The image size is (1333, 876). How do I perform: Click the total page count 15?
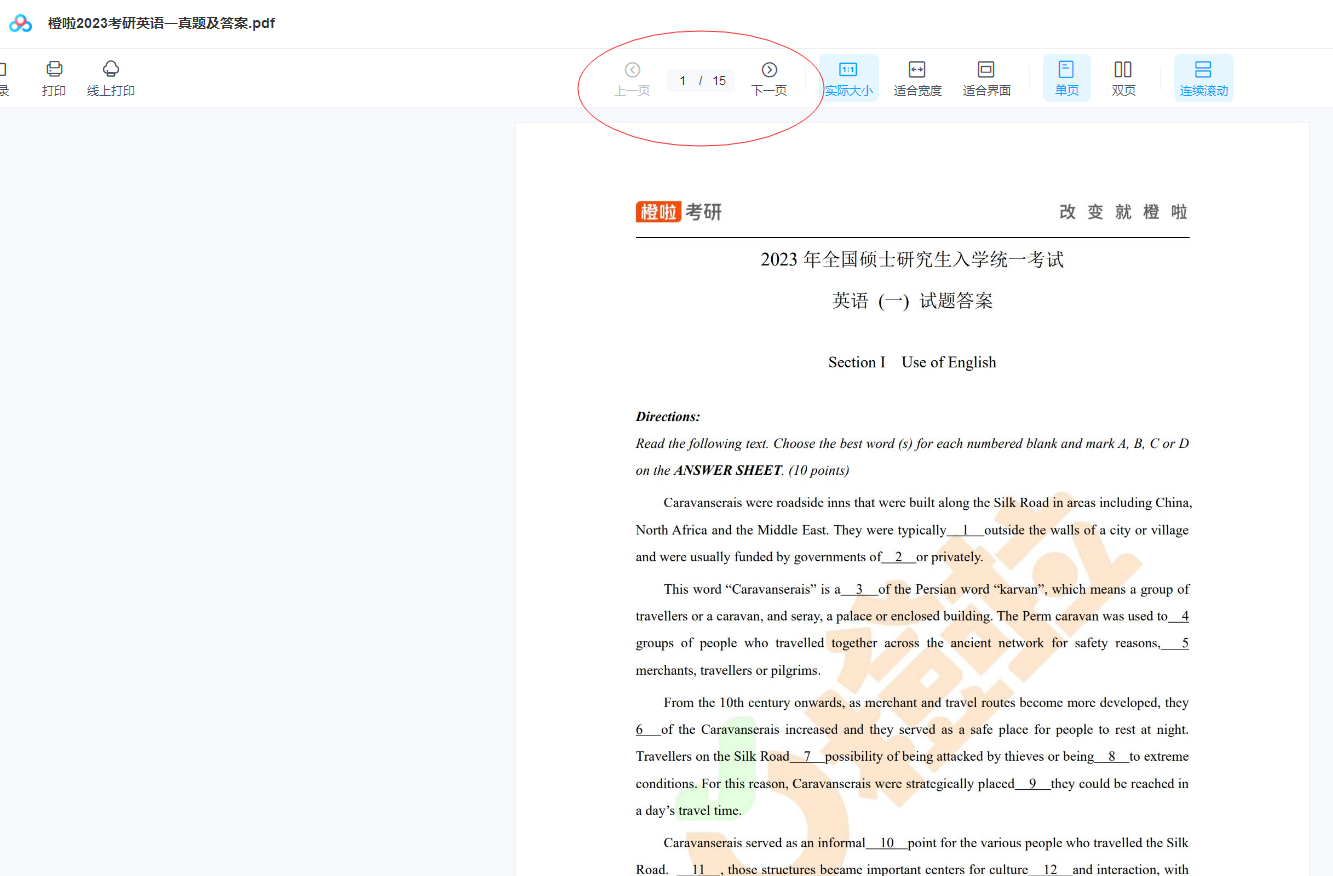(719, 81)
